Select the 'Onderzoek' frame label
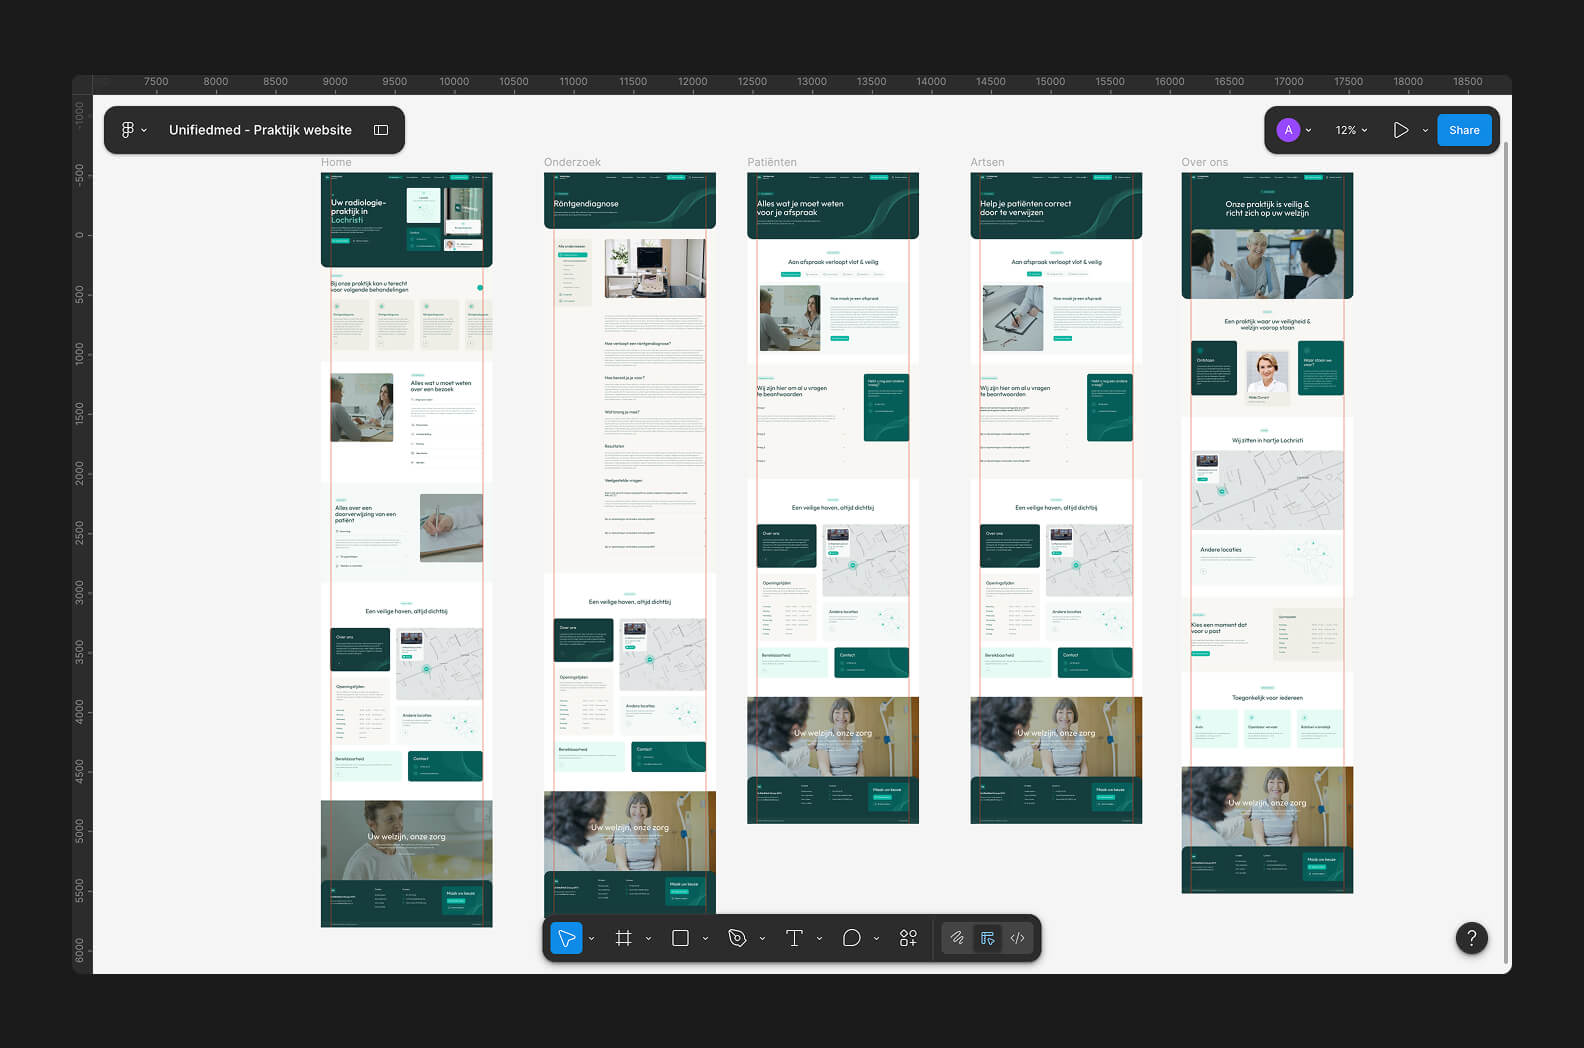The width and height of the screenshot is (1584, 1048). coord(572,162)
